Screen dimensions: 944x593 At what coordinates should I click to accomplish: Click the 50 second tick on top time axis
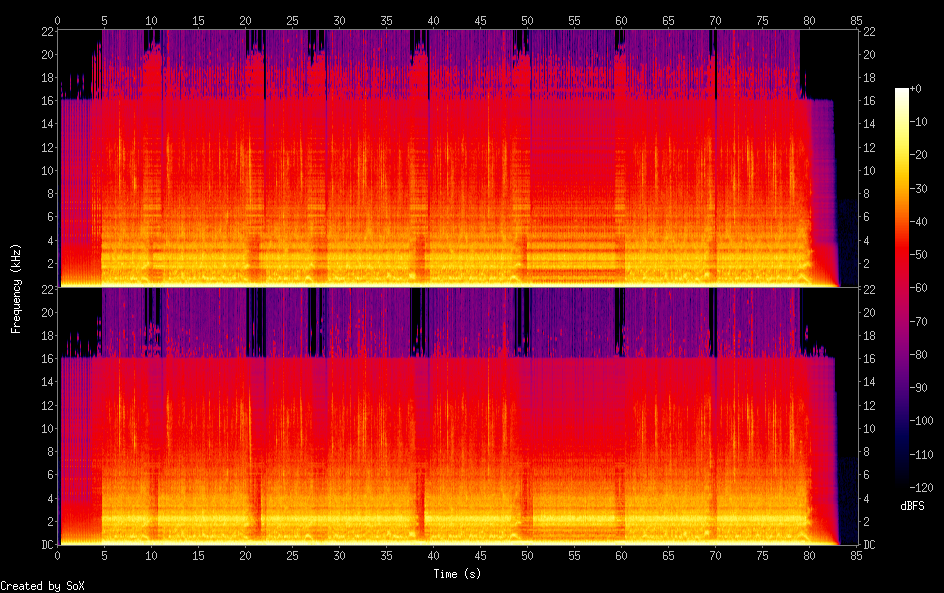pos(527,20)
